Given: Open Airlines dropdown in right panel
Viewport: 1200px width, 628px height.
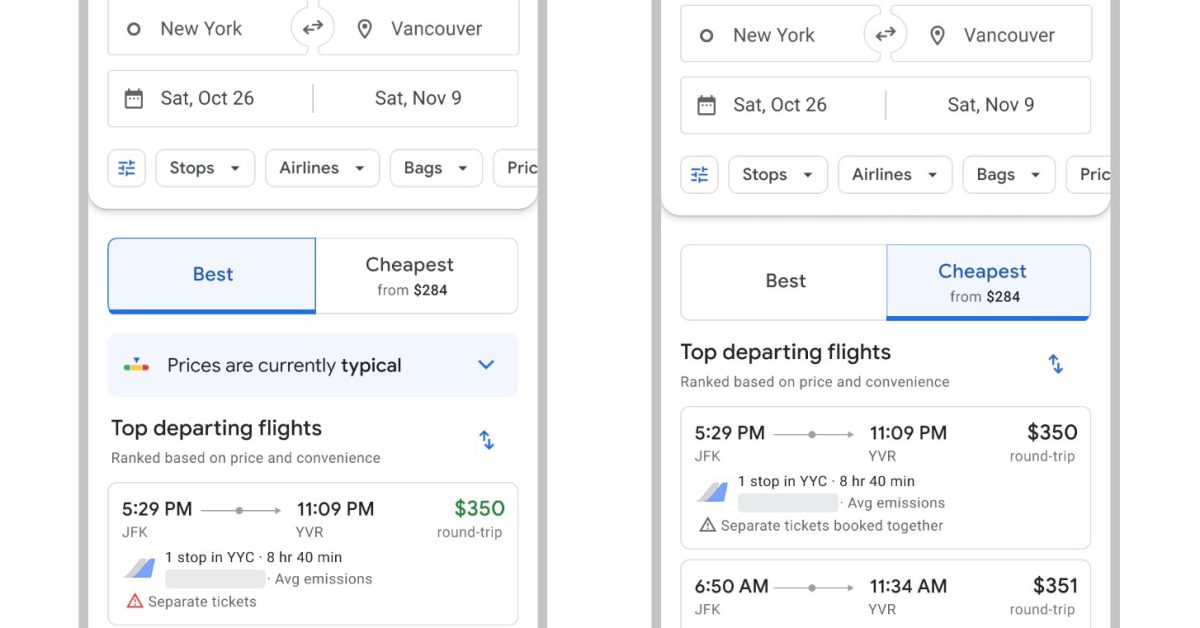Looking at the screenshot, I should (x=895, y=175).
